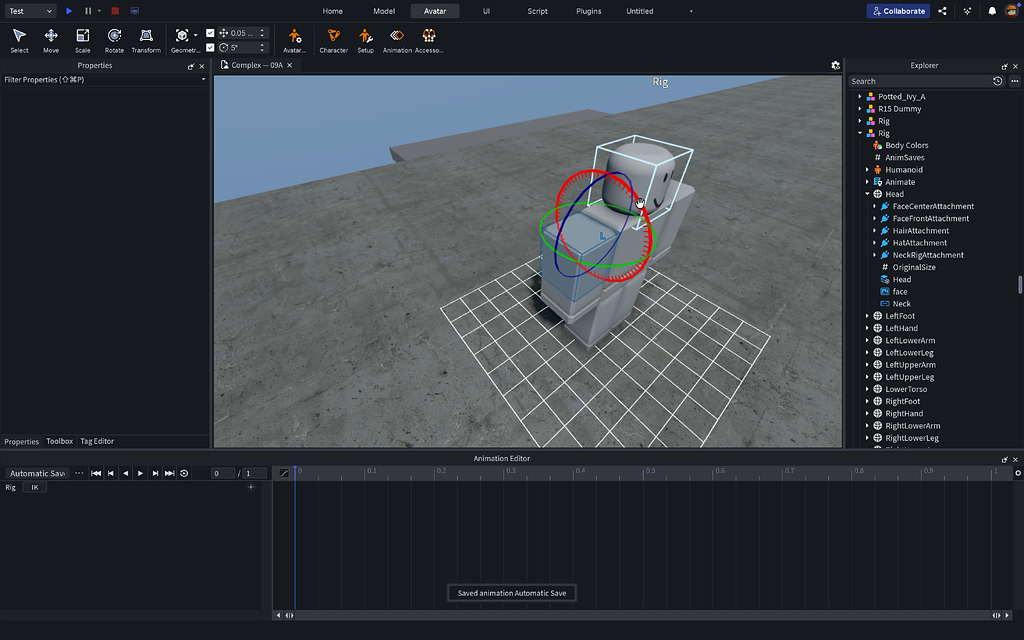Pop out the Explorer panel
The width and height of the screenshot is (1024, 640).
tap(1004, 66)
